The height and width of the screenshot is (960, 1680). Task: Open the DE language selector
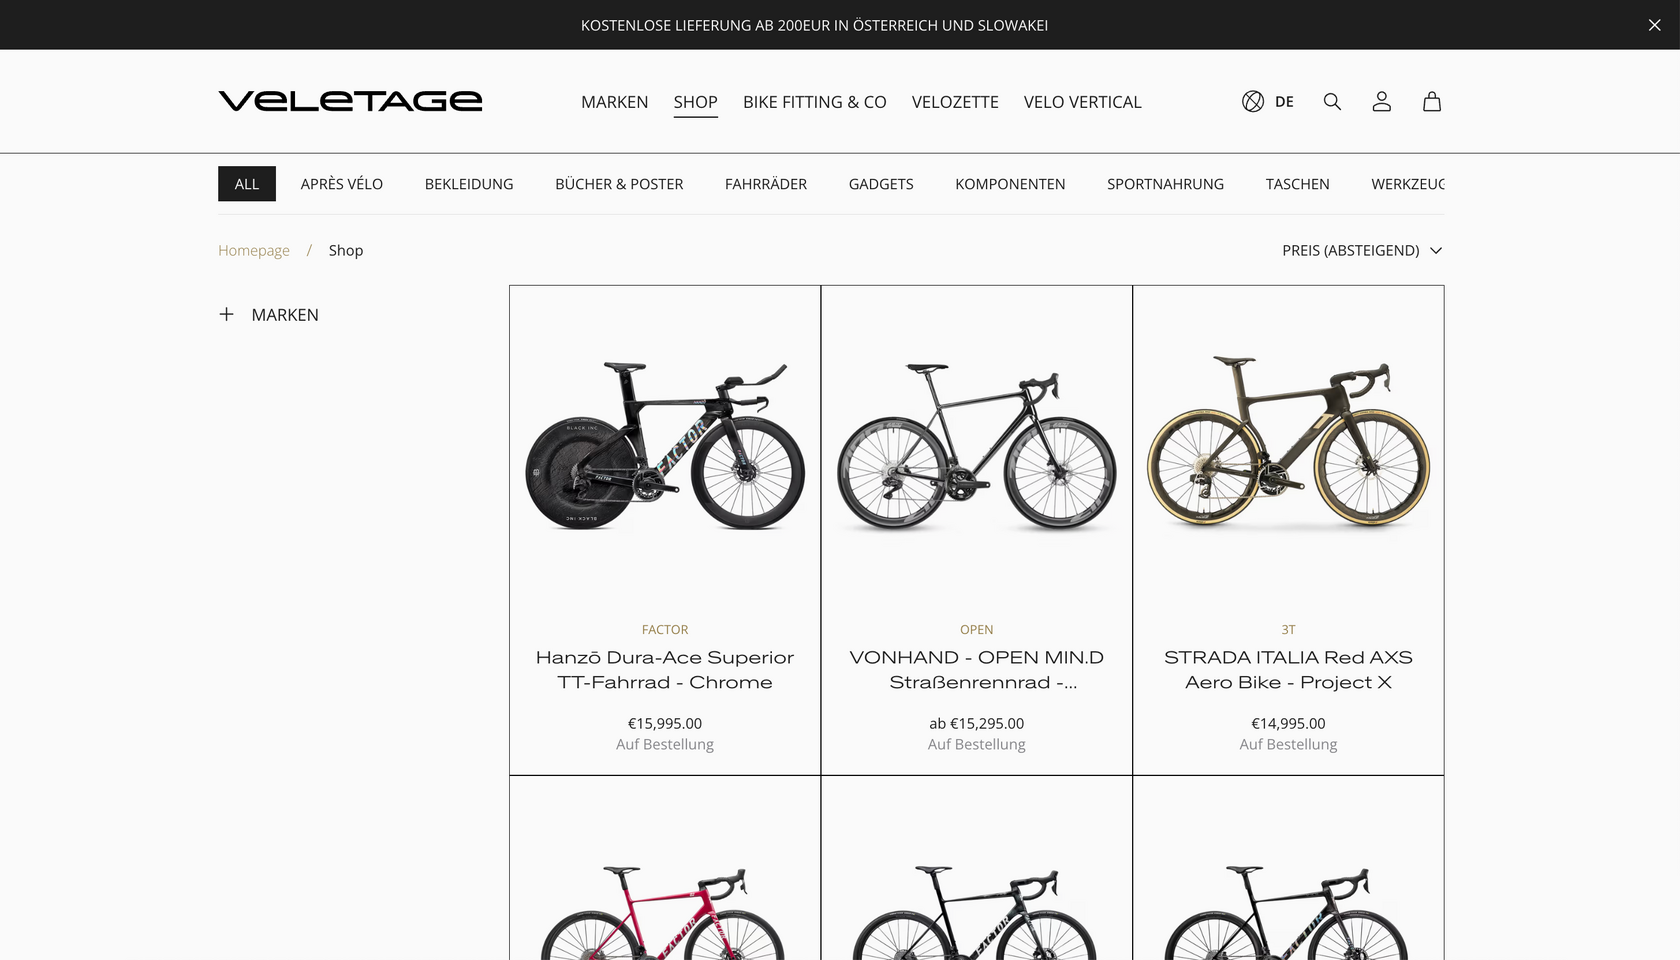(x=1284, y=102)
